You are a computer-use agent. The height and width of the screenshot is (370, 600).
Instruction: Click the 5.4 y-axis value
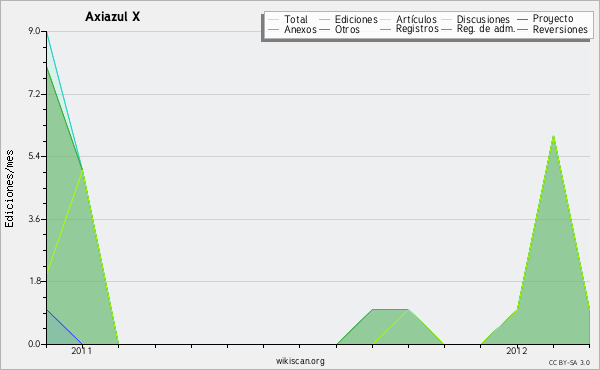tap(34, 156)
